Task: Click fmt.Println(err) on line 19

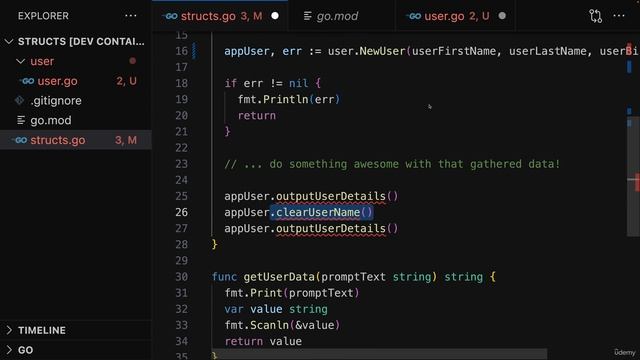Action: point(289,99)
